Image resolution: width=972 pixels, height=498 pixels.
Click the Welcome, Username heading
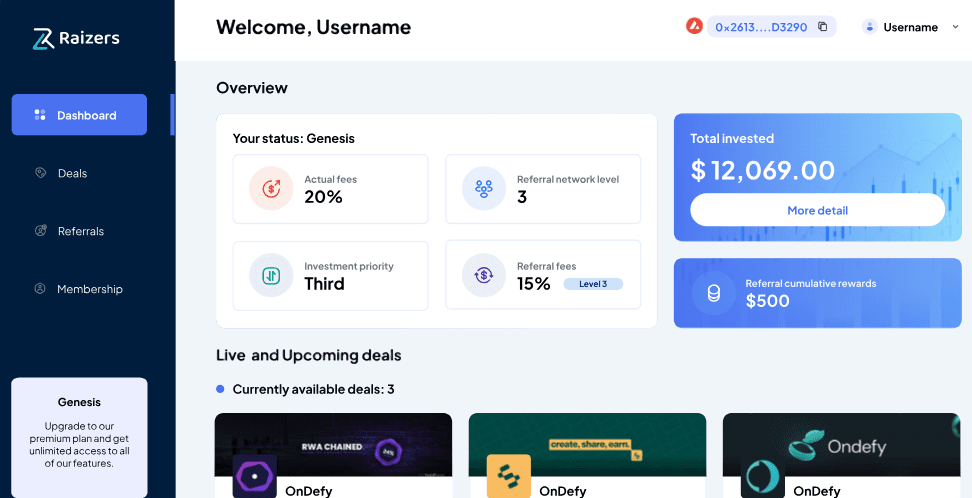pyautogui.click(x=313, y=27)
